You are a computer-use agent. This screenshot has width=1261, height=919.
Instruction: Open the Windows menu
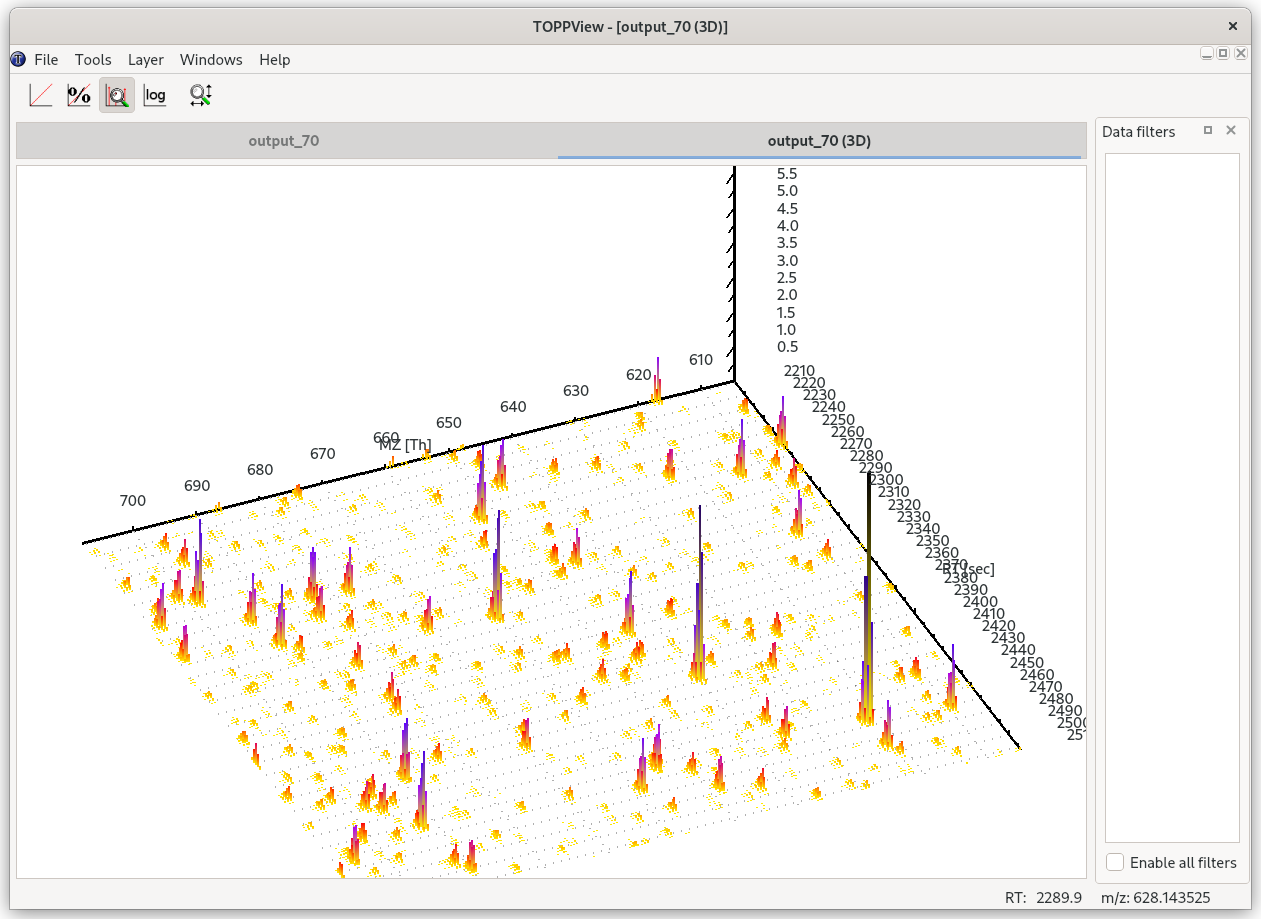click(211, 60)
